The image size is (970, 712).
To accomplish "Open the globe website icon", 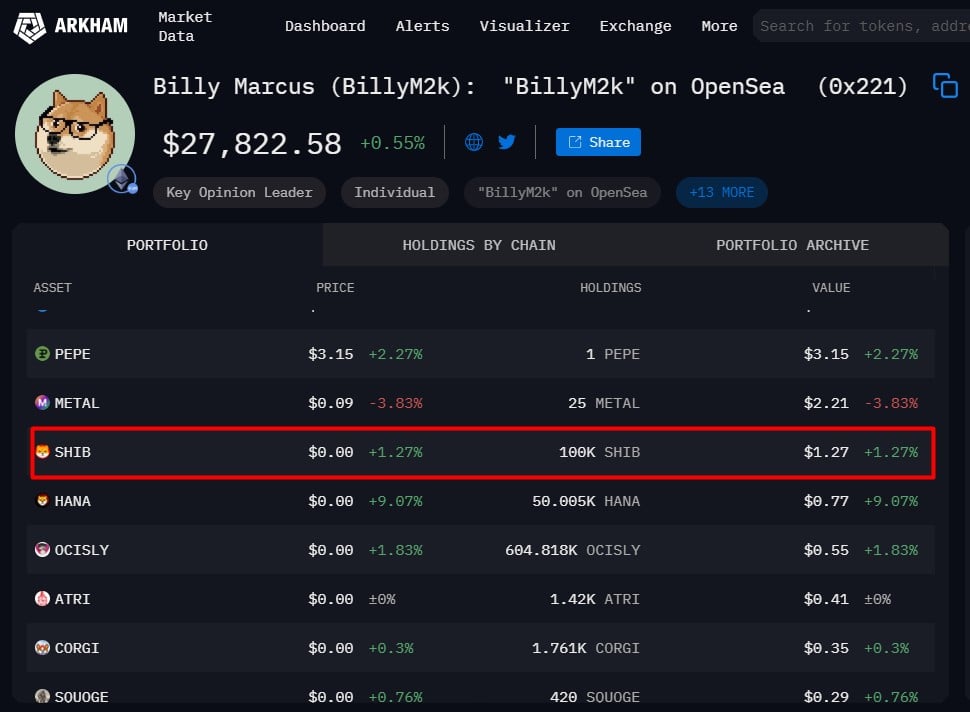I will click(474, 142).
